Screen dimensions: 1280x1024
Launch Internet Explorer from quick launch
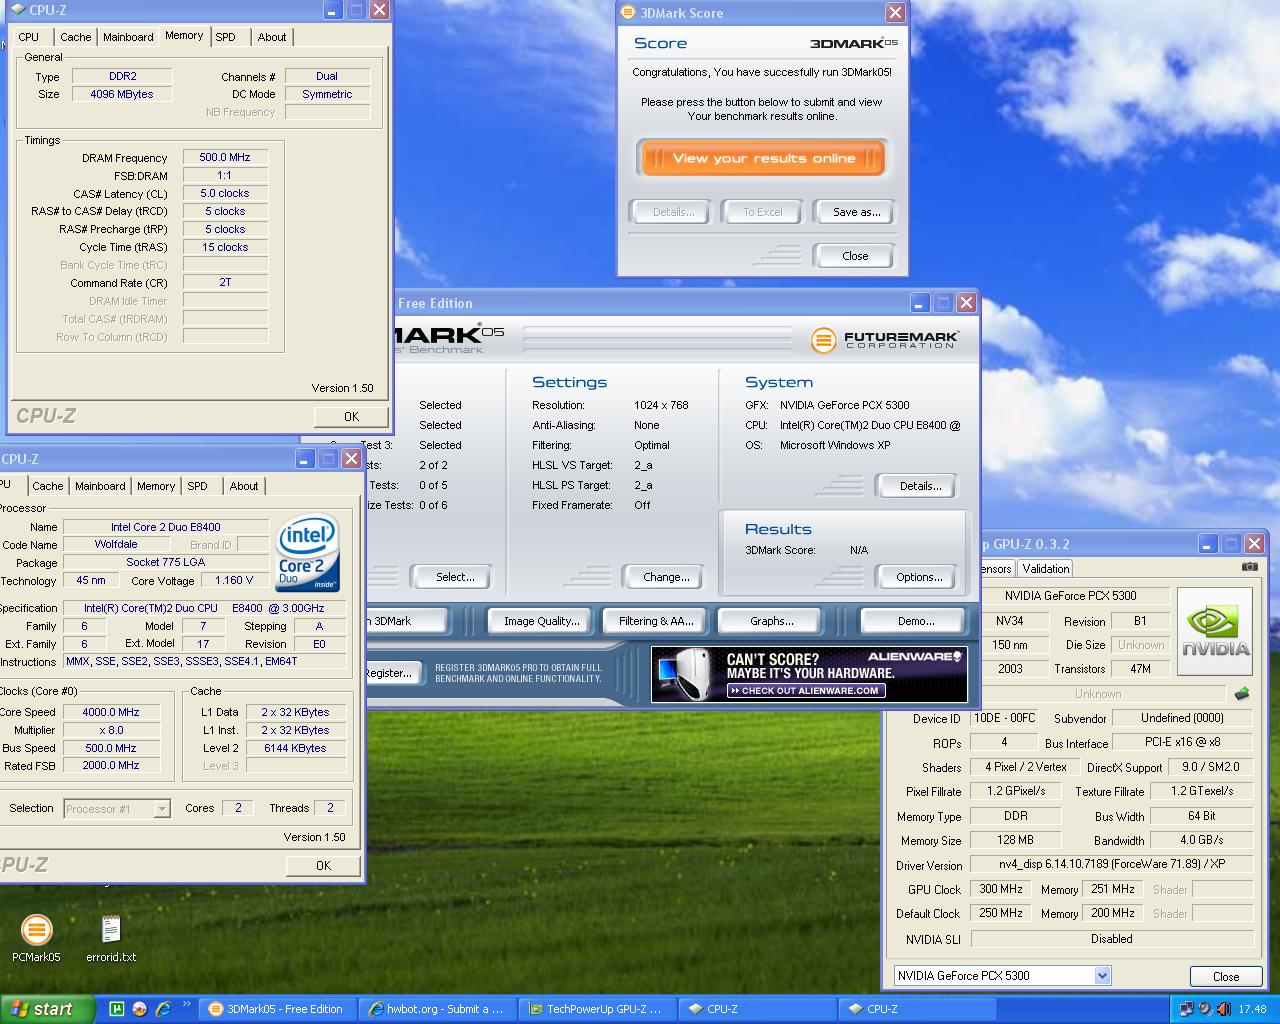162,1009
